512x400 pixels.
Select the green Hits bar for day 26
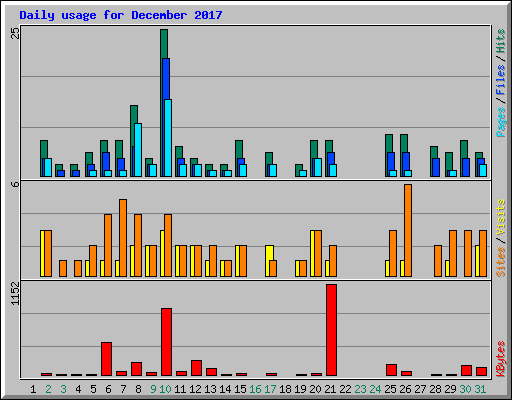coord(404,143)
